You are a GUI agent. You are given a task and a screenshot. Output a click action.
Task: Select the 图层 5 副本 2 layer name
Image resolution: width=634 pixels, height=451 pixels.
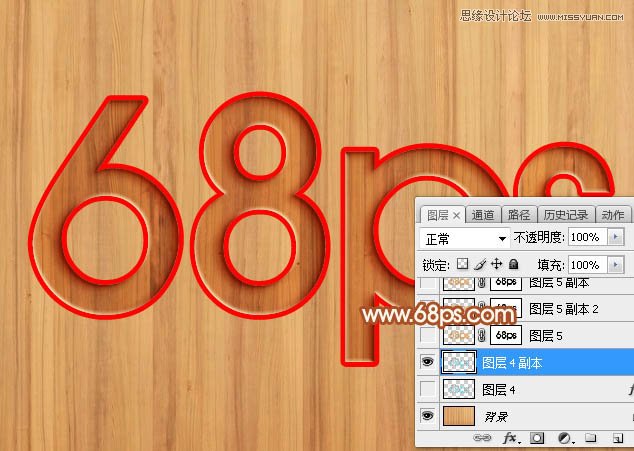pyautogui.click(x=564, y=309)
